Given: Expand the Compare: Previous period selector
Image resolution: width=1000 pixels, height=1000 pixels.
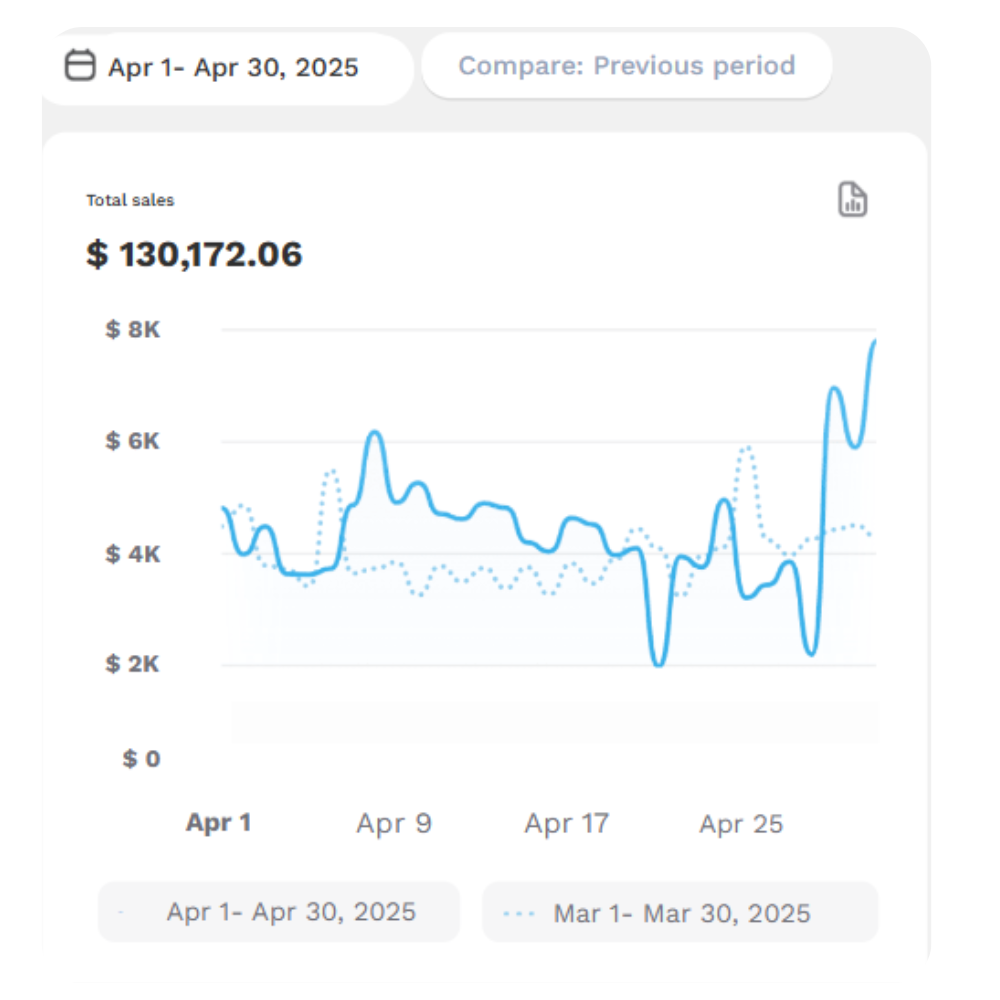Looking at the screenshot, I should tap(626, 66).
